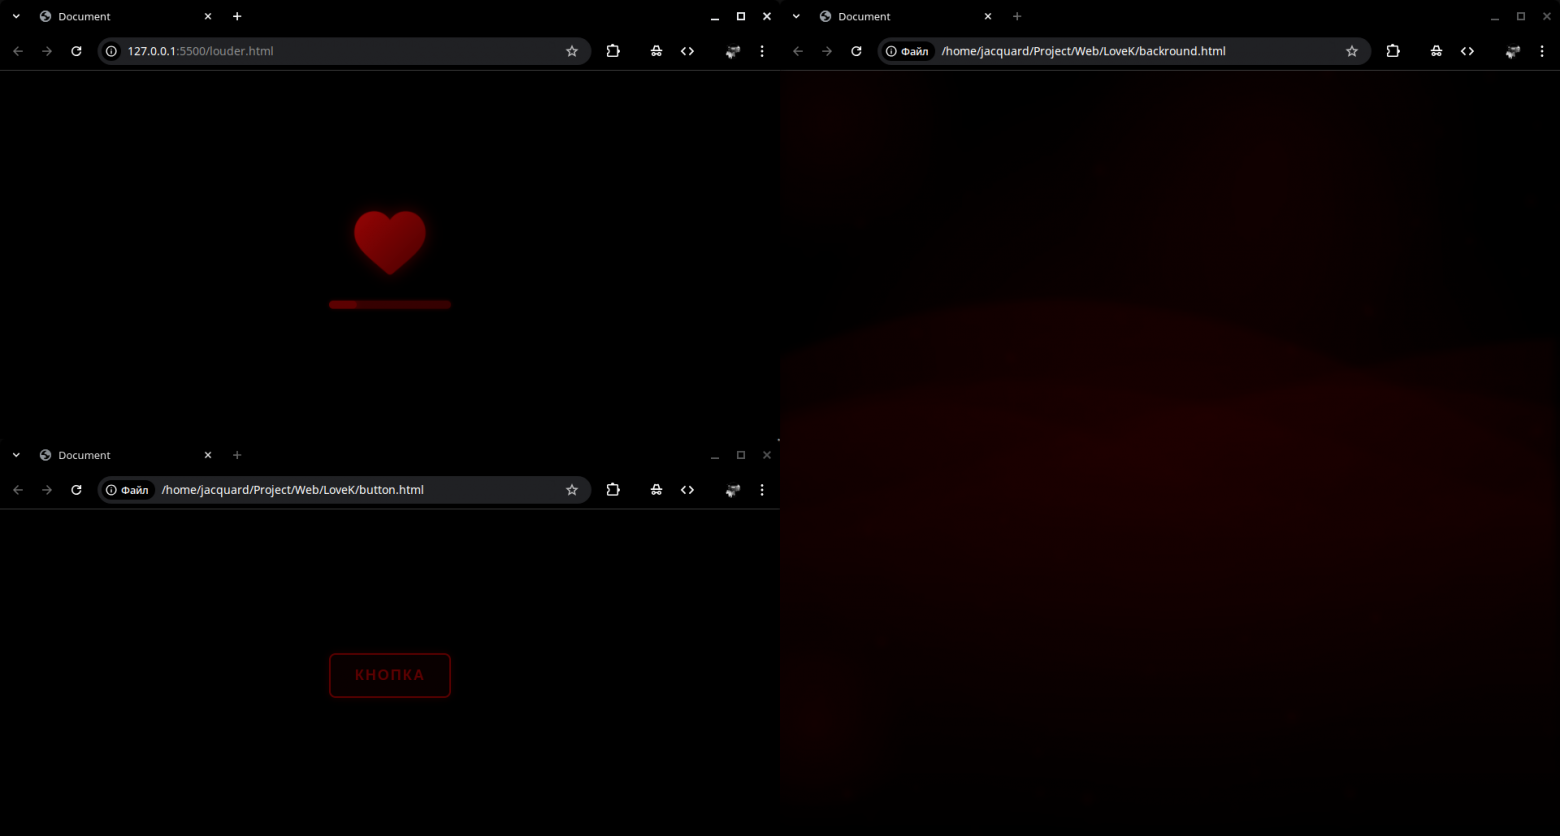1560x836 pixels.
Task: Focus the backround.html address bar
Action: click(1130, 51)
